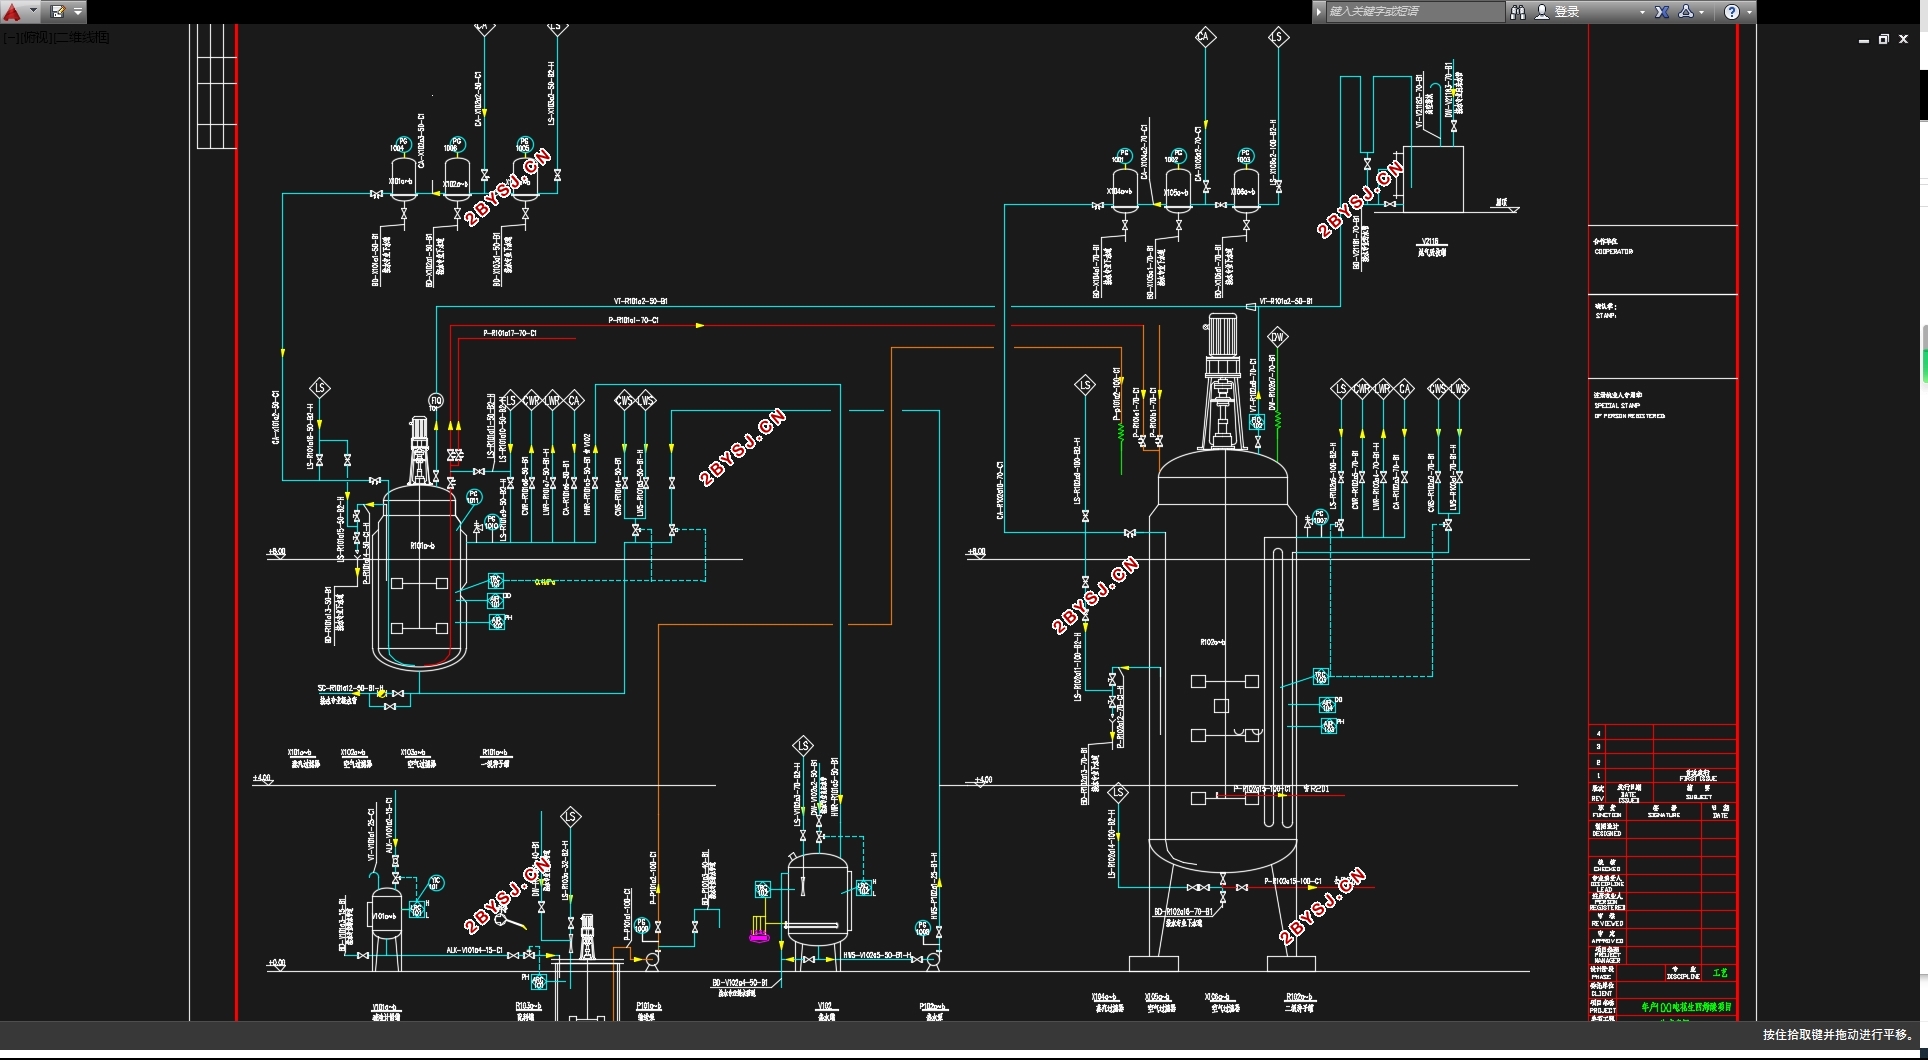Select the STAMP text in title block
Image resolution: width=1928 pixels, height=1060 pixels.
pos(1605,316)
